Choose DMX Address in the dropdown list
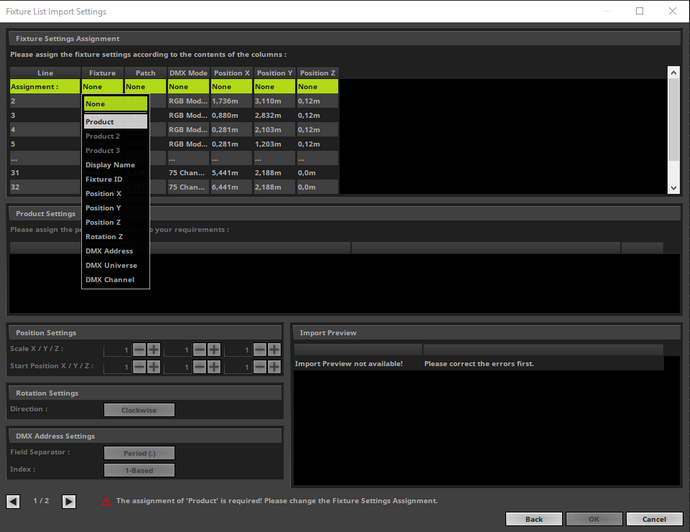Image resolution: width=690 pixels, height=532 pixels. [116, 251]
